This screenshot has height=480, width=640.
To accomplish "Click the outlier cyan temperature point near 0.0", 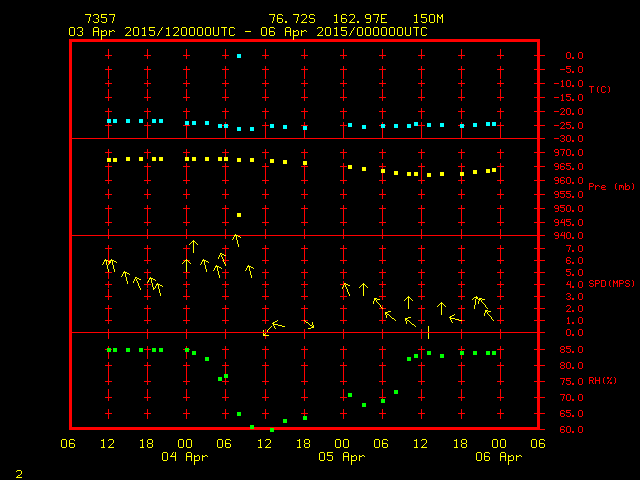I will pyautogui.click(x=239, y=56).
